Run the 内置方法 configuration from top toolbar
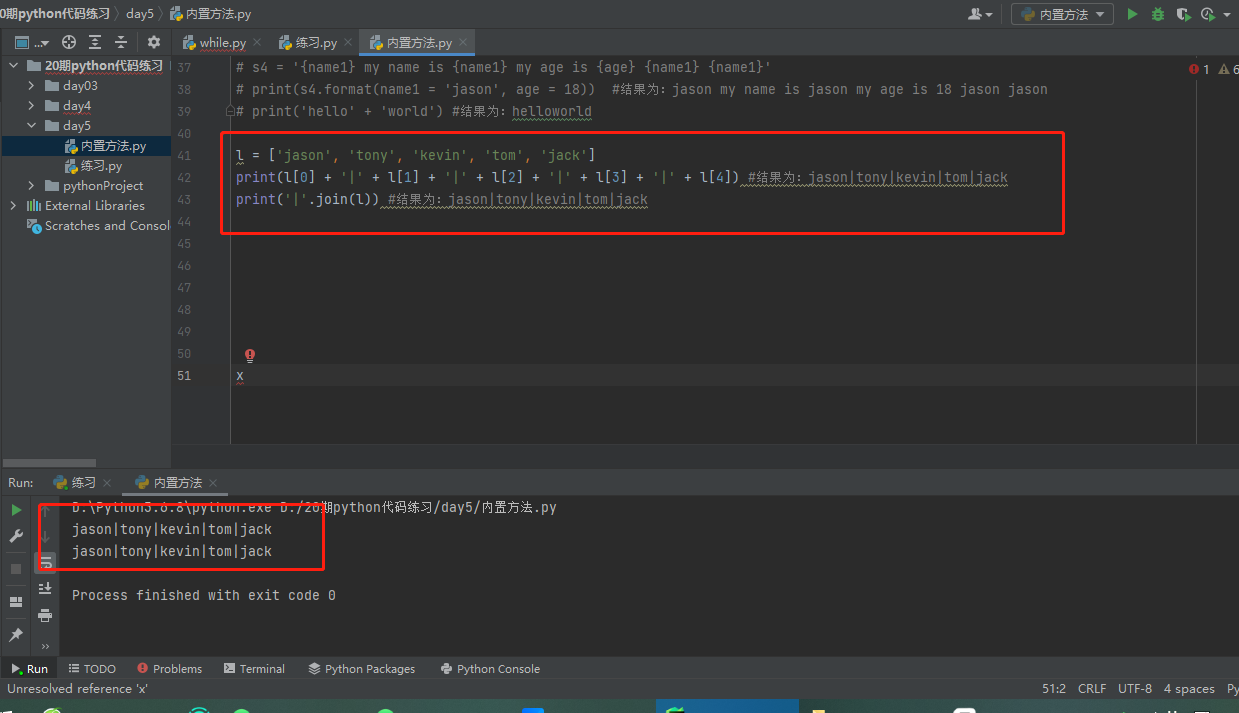This screenshot has width=1239, height=713. pyautogui.click(x=1132, y=14)
